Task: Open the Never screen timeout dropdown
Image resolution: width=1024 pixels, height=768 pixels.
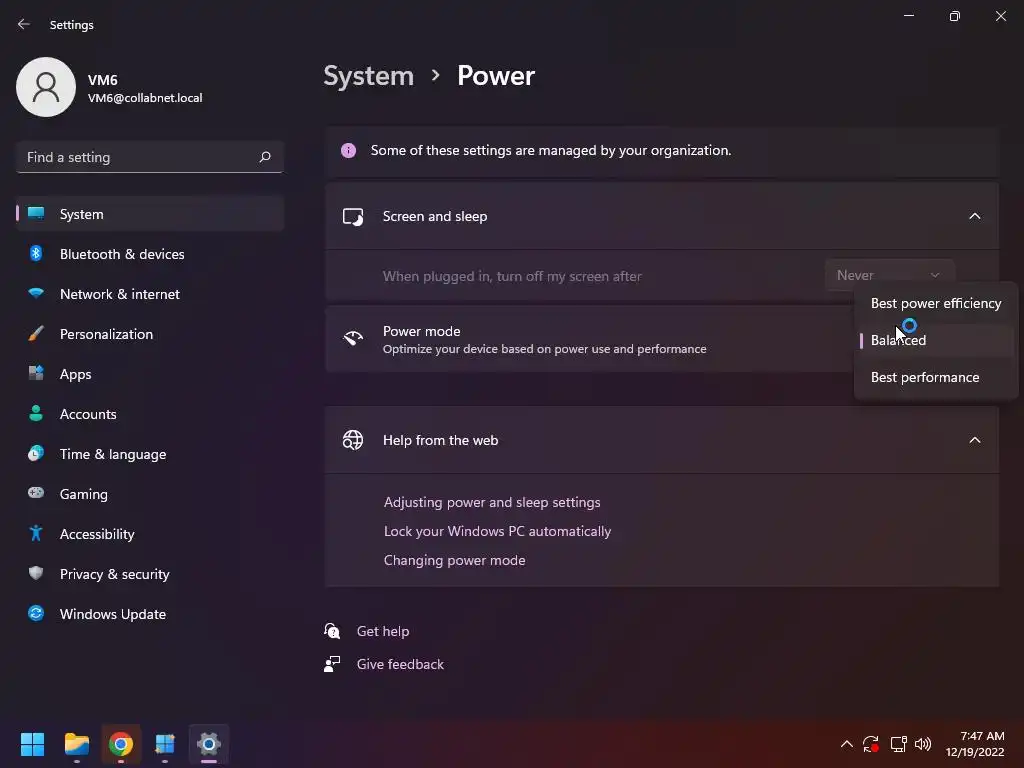Action: 889,276
